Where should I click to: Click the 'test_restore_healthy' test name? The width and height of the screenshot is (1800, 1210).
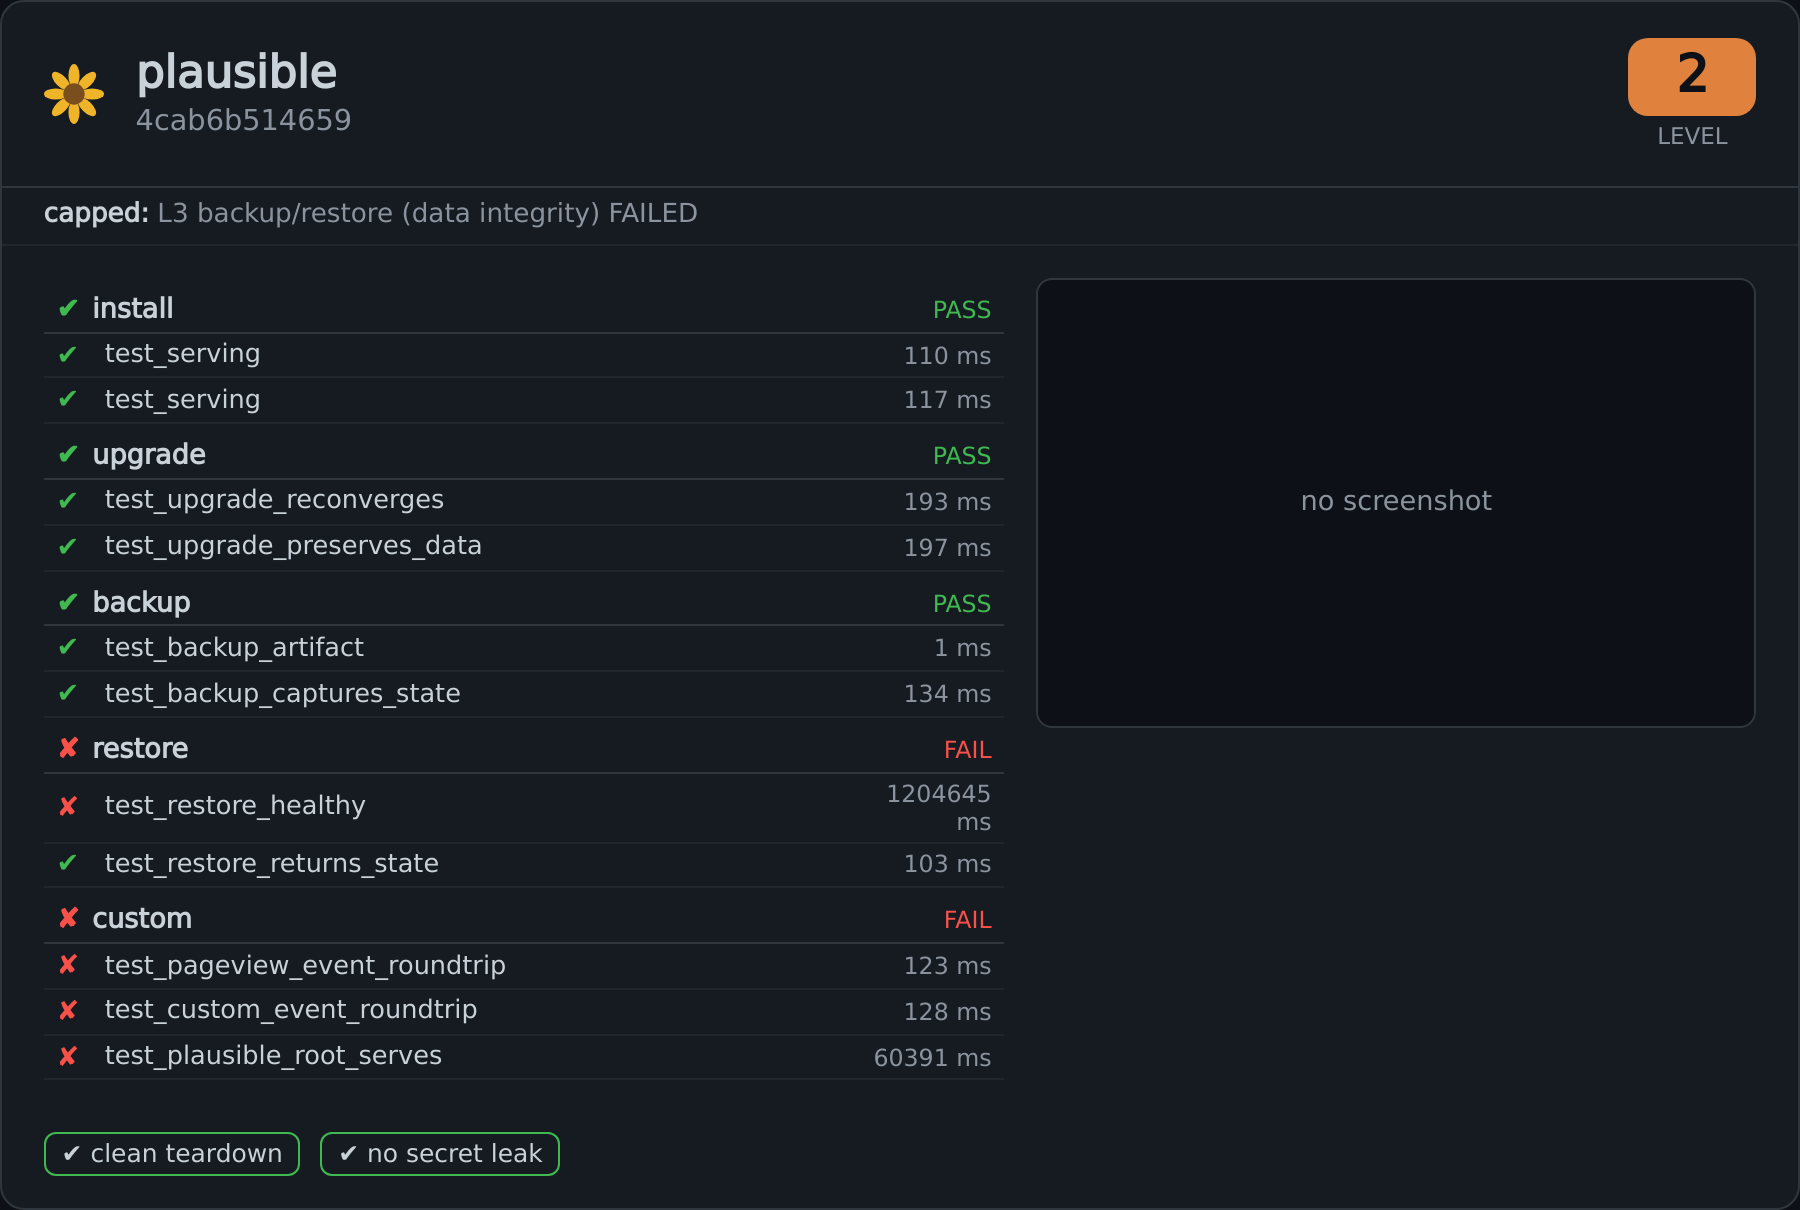pyautogui.click(x=236, y=806)
